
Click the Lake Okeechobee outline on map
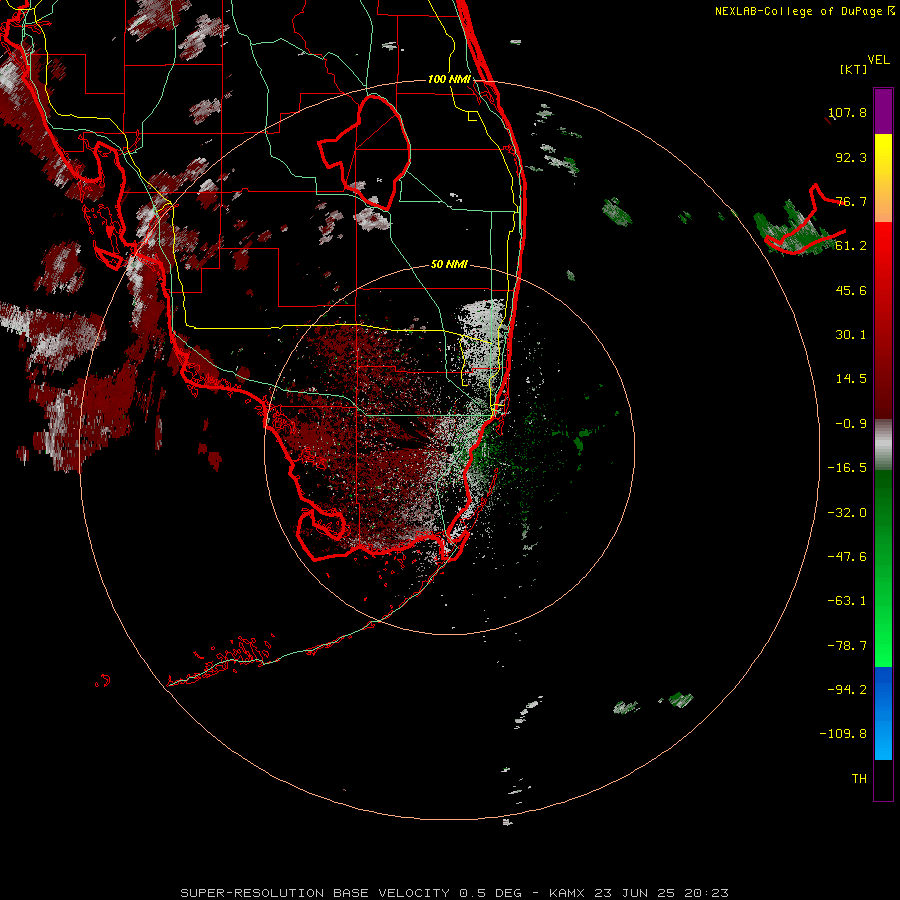(365, 152)
